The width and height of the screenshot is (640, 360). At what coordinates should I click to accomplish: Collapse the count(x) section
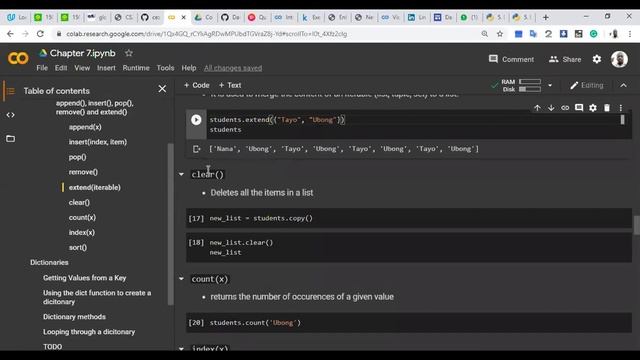coord(181,279)
